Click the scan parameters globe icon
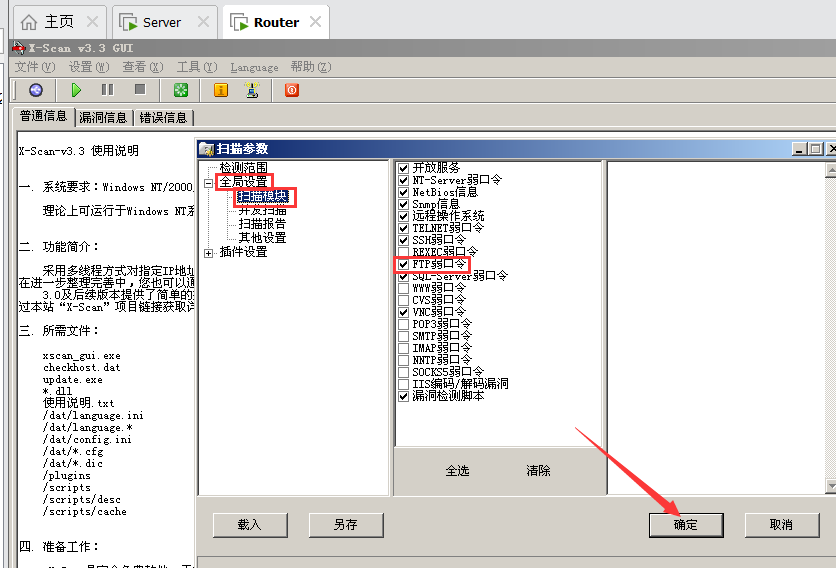Screen dimensions: 836x568 (36, 90)
